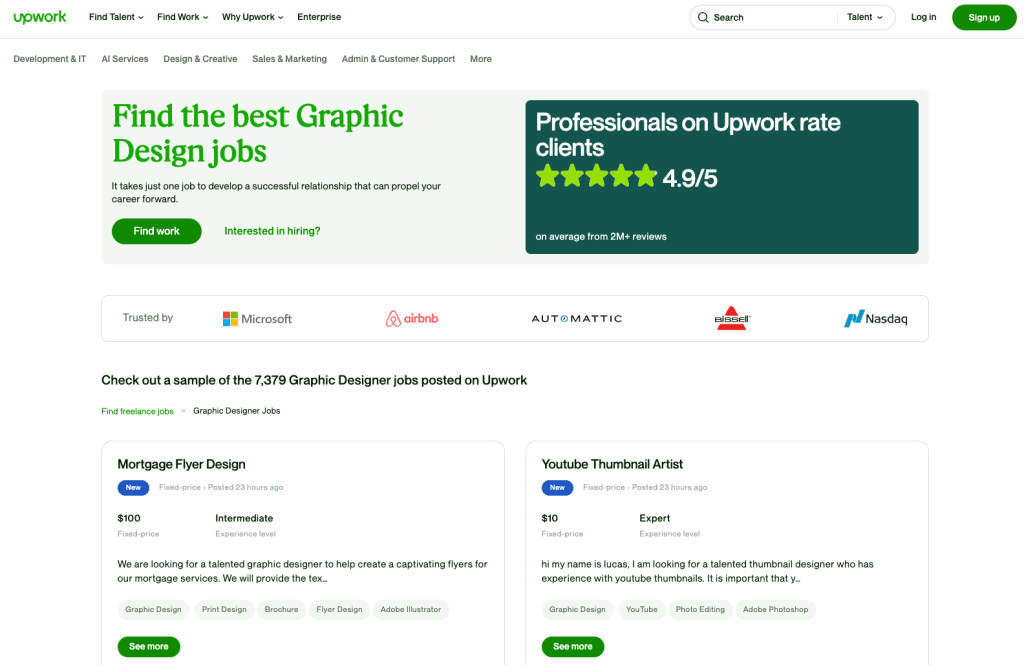Click the 4.9/5 rating text

[690, 178]
